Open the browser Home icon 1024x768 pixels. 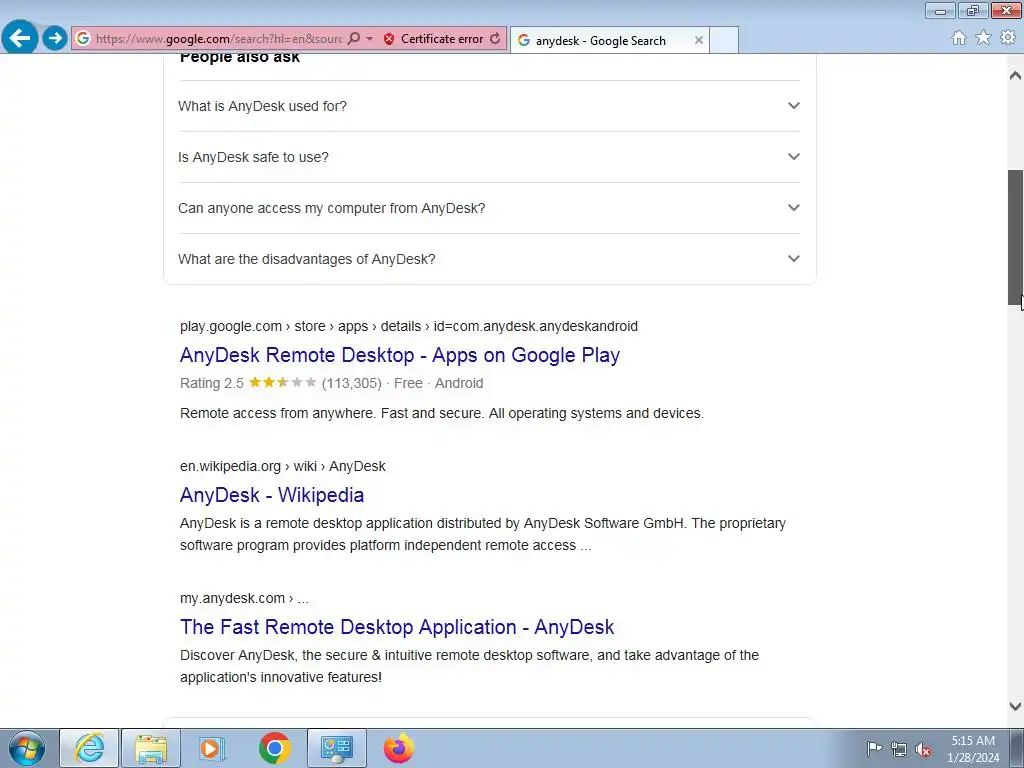pos(959,38)
